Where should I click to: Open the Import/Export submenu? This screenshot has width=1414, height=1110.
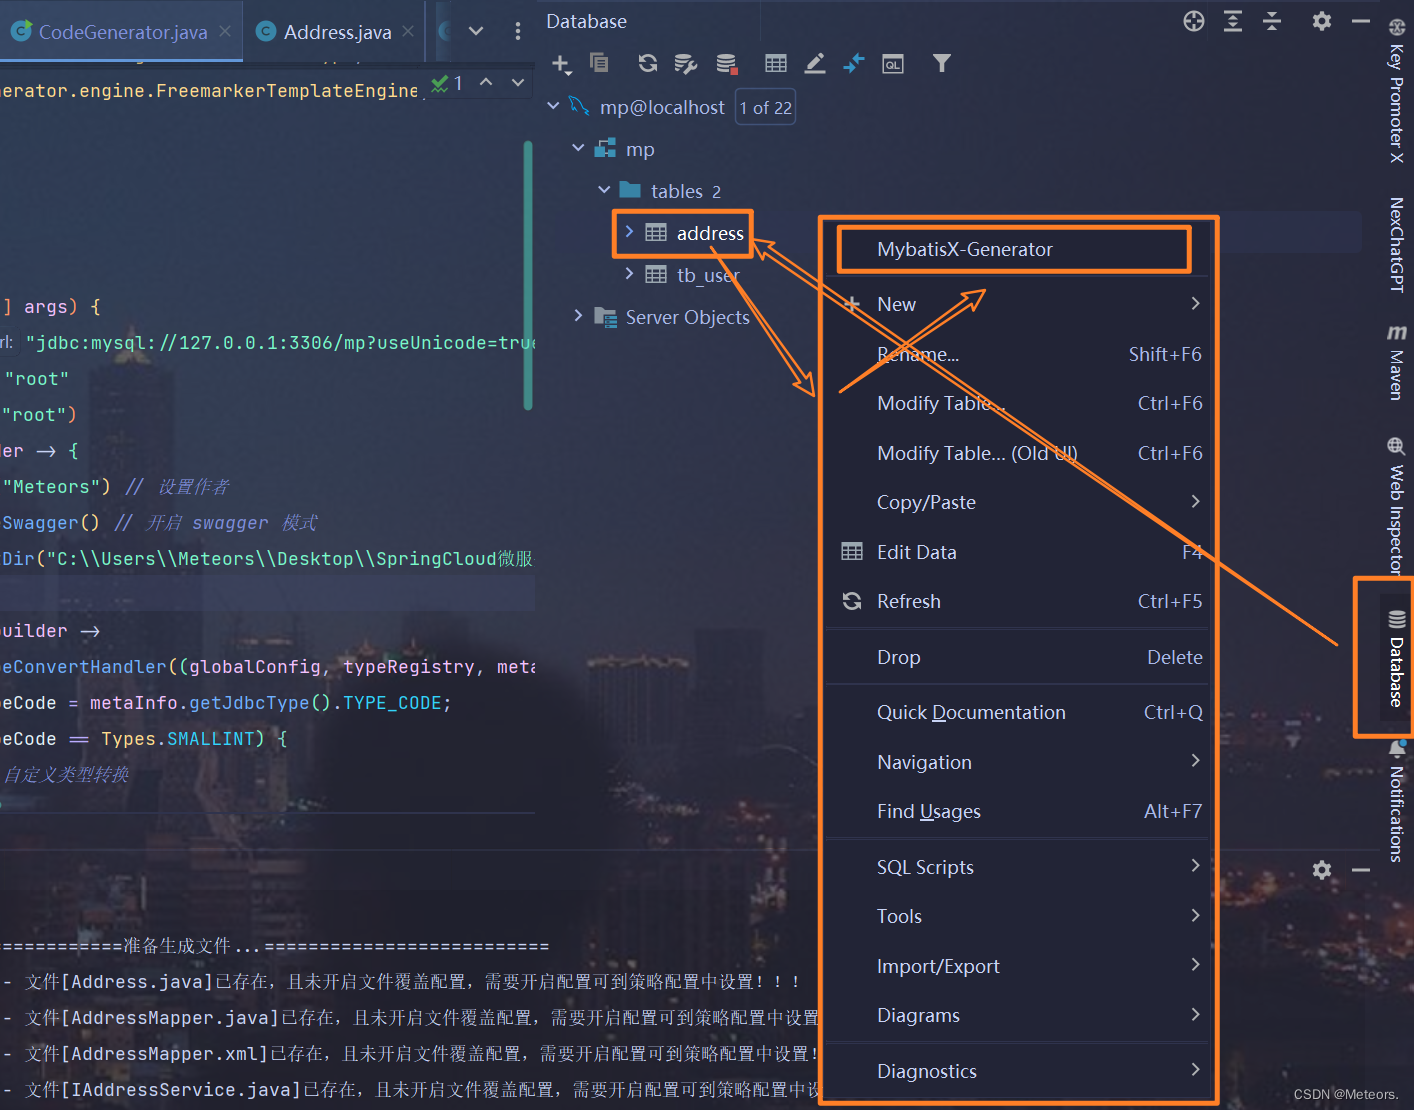pos(1015,966)
